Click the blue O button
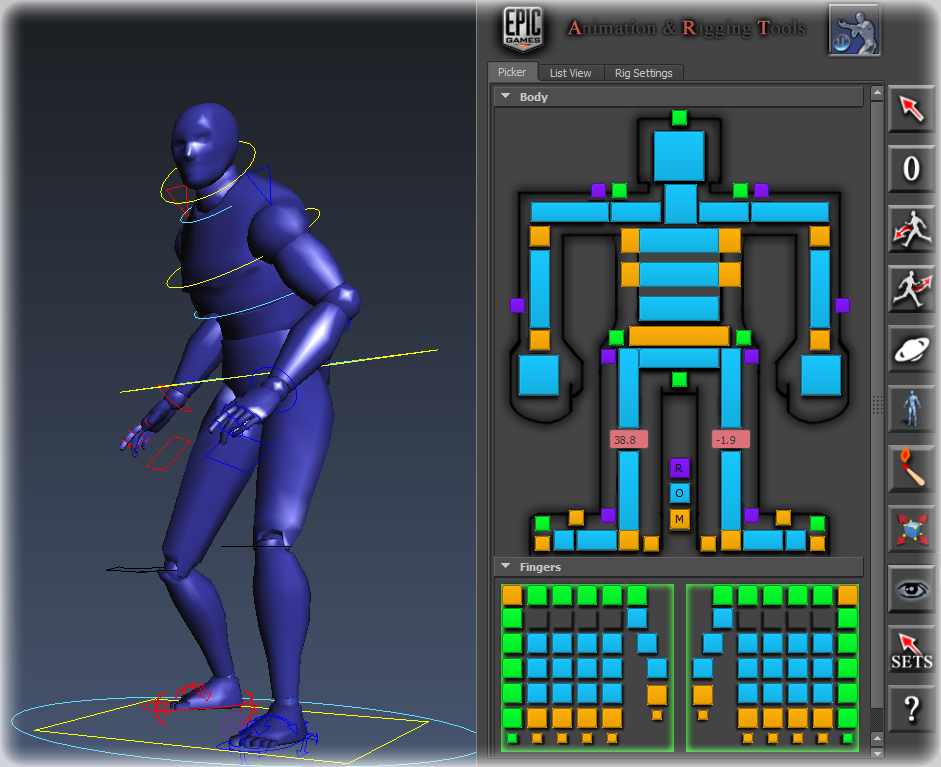Viewport: 941px width, 767px height. pyautogui.click(x=679, y=493)
